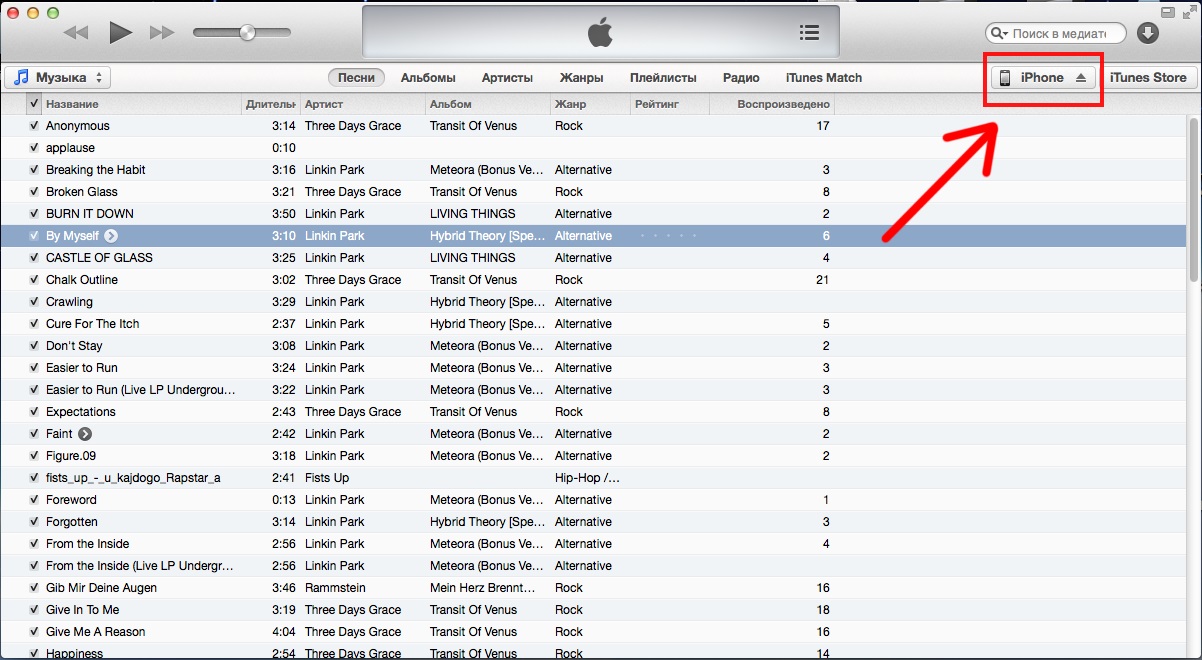Uncheck Breaking the Habit checkbox
Image resolution: width=1202 pixels, height=660 pixels.
(x=35, y=170)
